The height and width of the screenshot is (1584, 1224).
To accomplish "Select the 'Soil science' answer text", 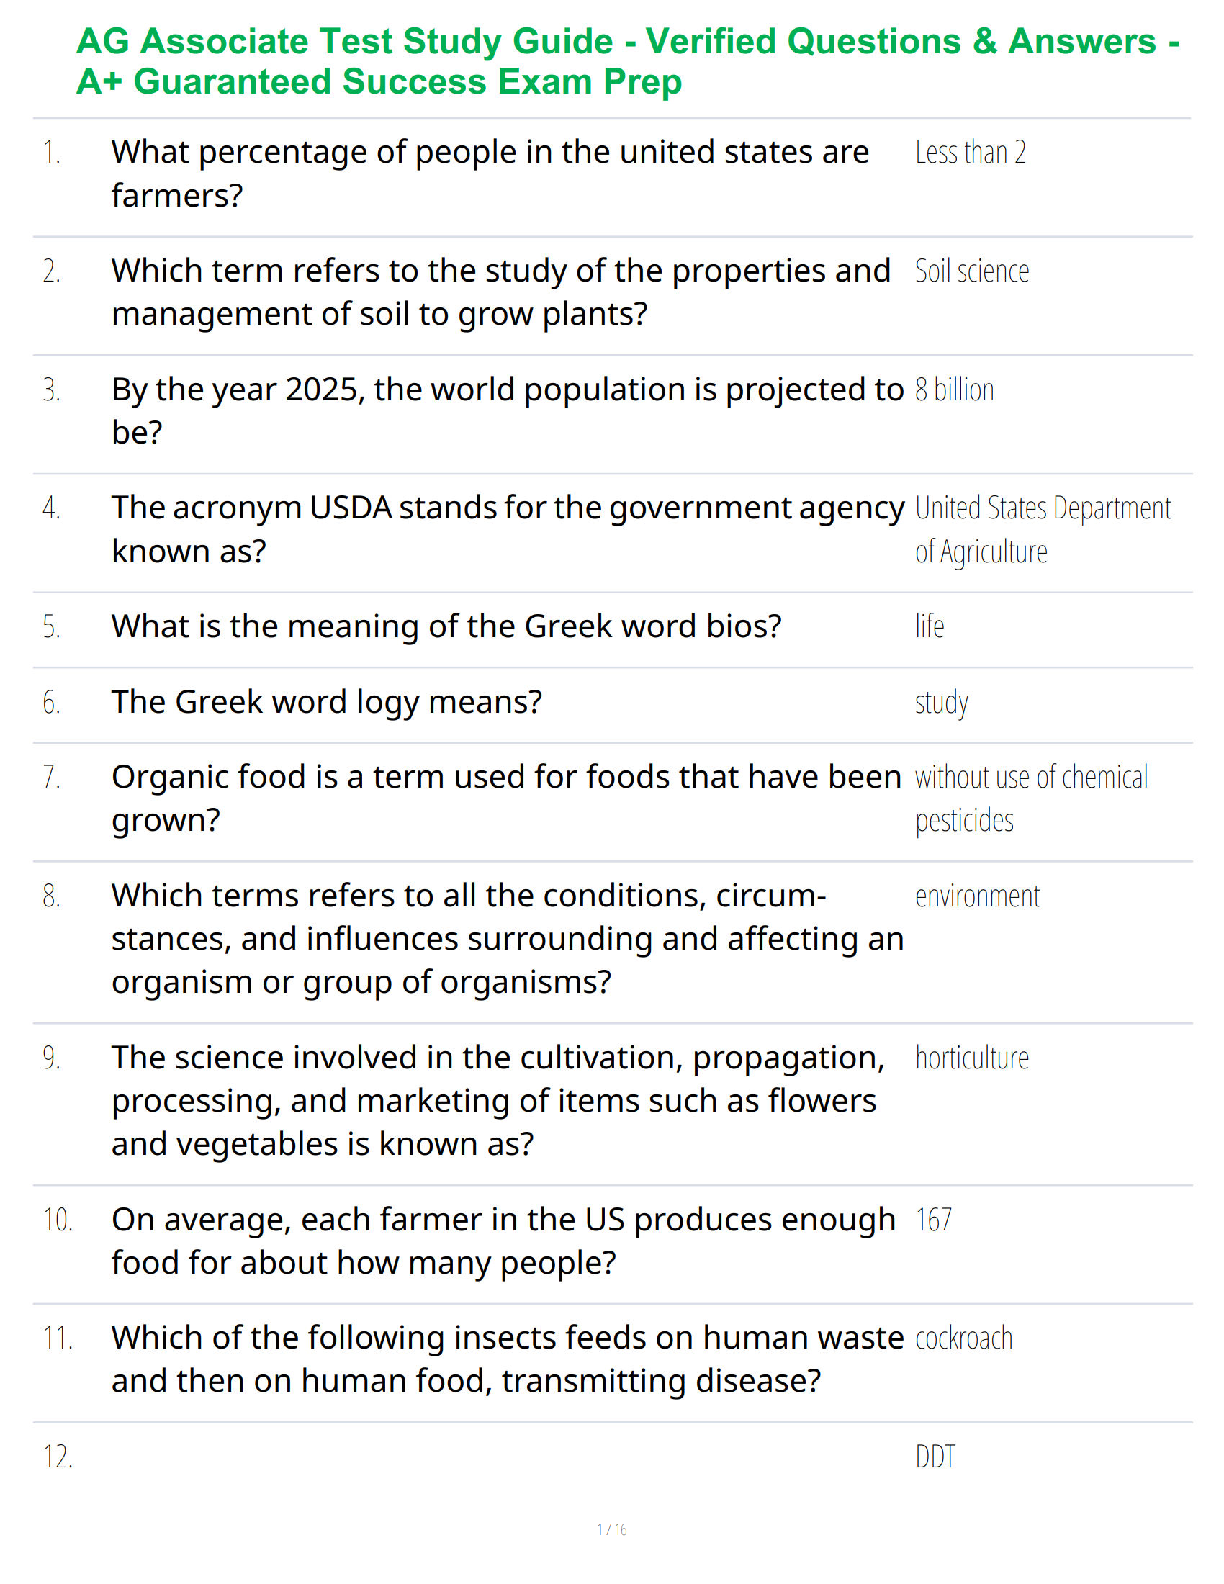I will coord(972,271).
